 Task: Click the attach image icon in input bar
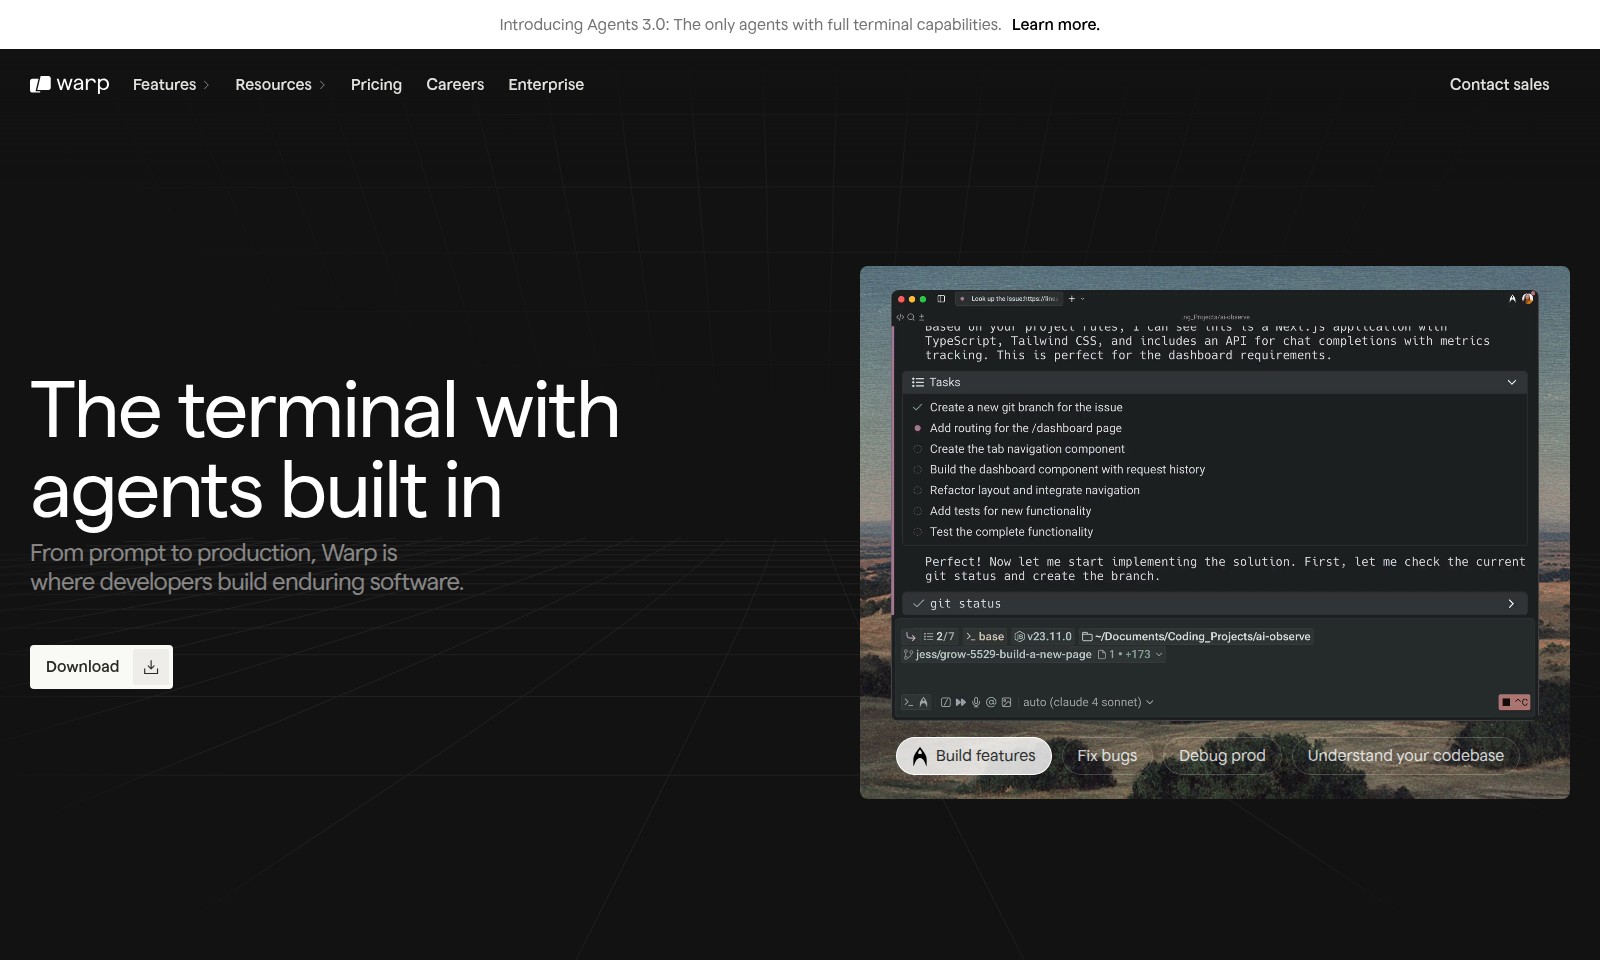click(x=1006, y=702)
